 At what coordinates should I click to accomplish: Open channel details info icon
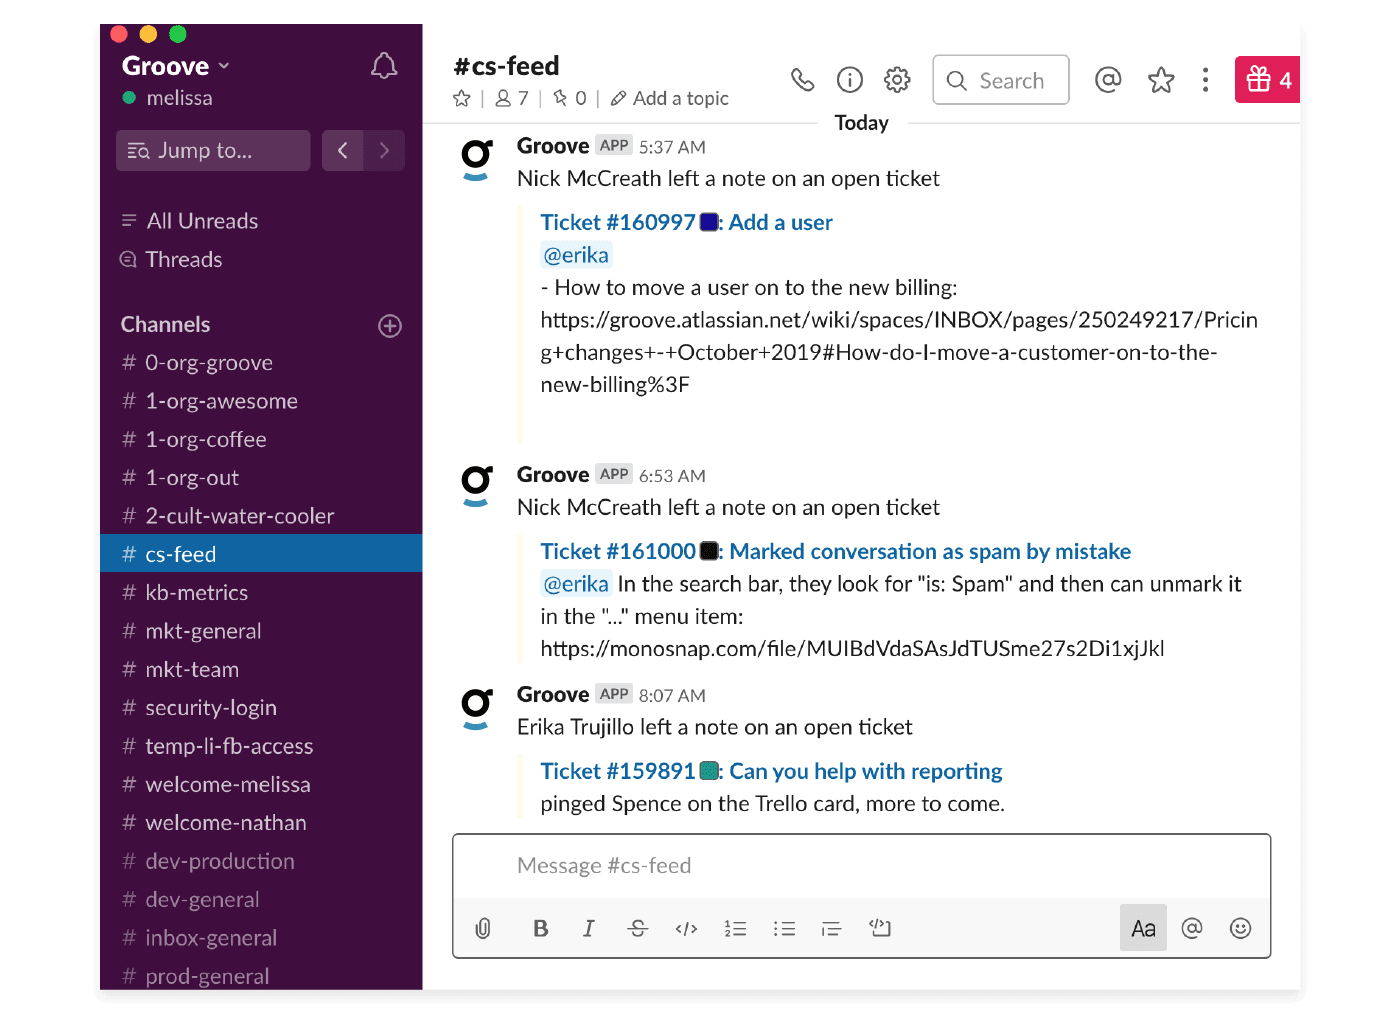point(849,79)
